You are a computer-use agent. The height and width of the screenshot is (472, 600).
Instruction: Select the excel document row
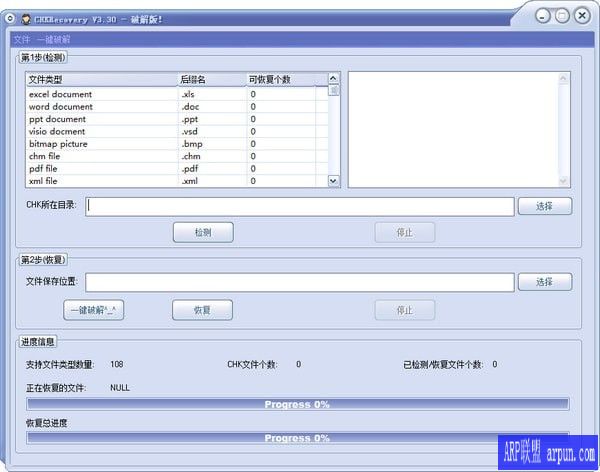[x=177, y=94]
